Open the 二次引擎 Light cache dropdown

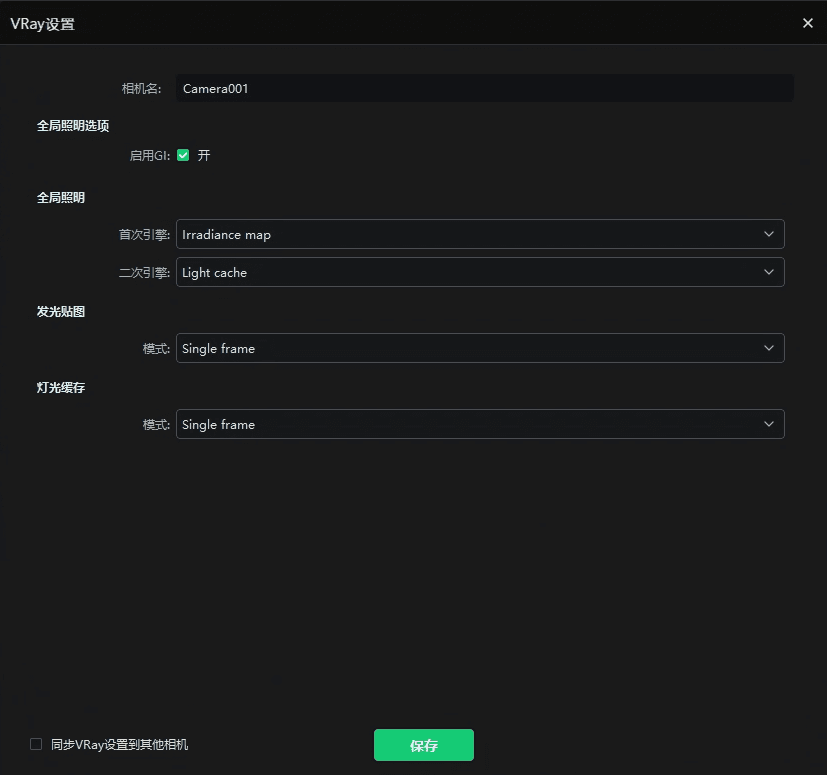click(470, 272)
